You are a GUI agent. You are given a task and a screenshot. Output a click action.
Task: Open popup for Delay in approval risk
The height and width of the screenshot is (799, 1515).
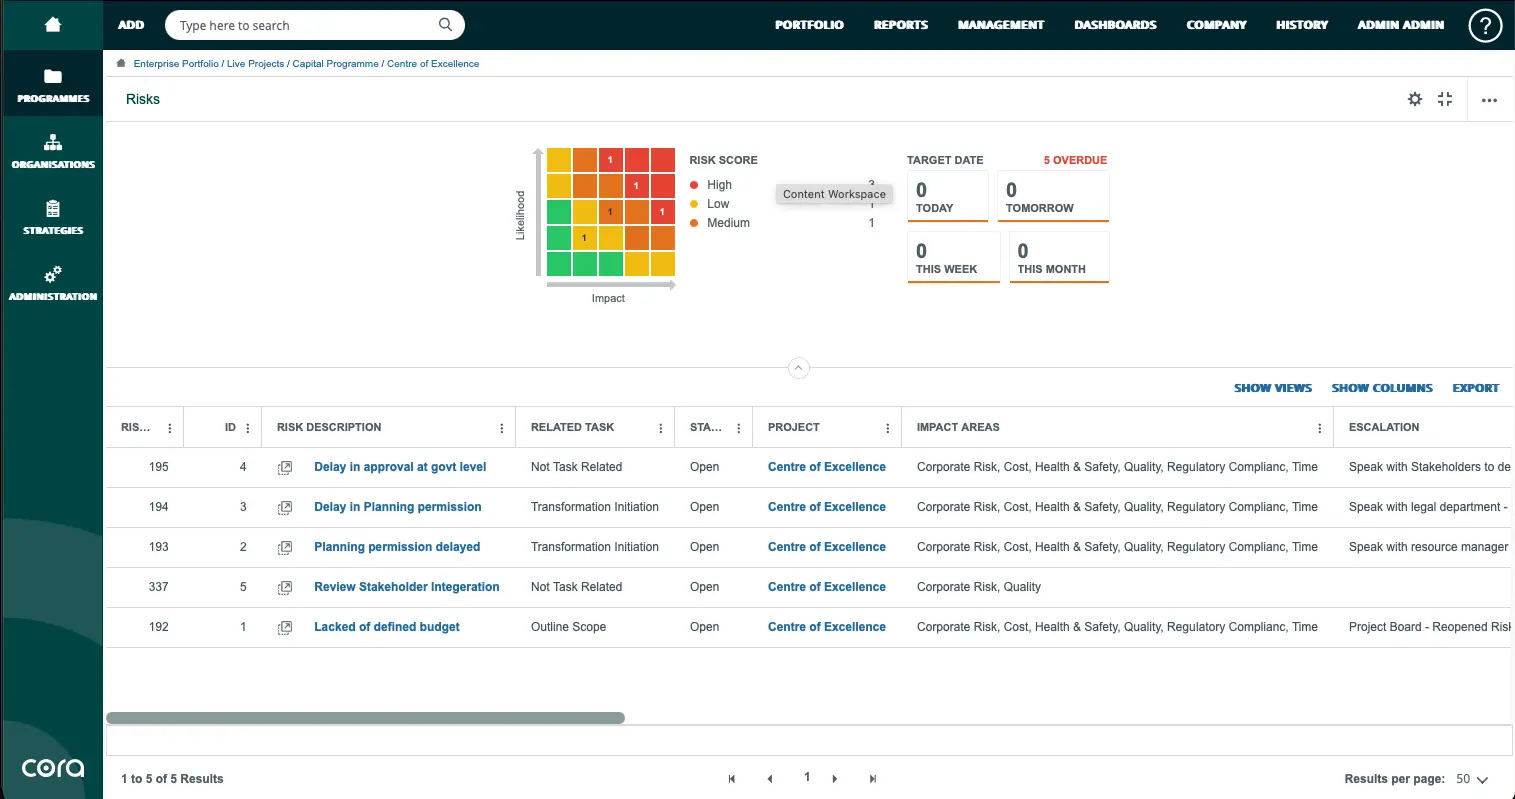click(x=285, y=467)
